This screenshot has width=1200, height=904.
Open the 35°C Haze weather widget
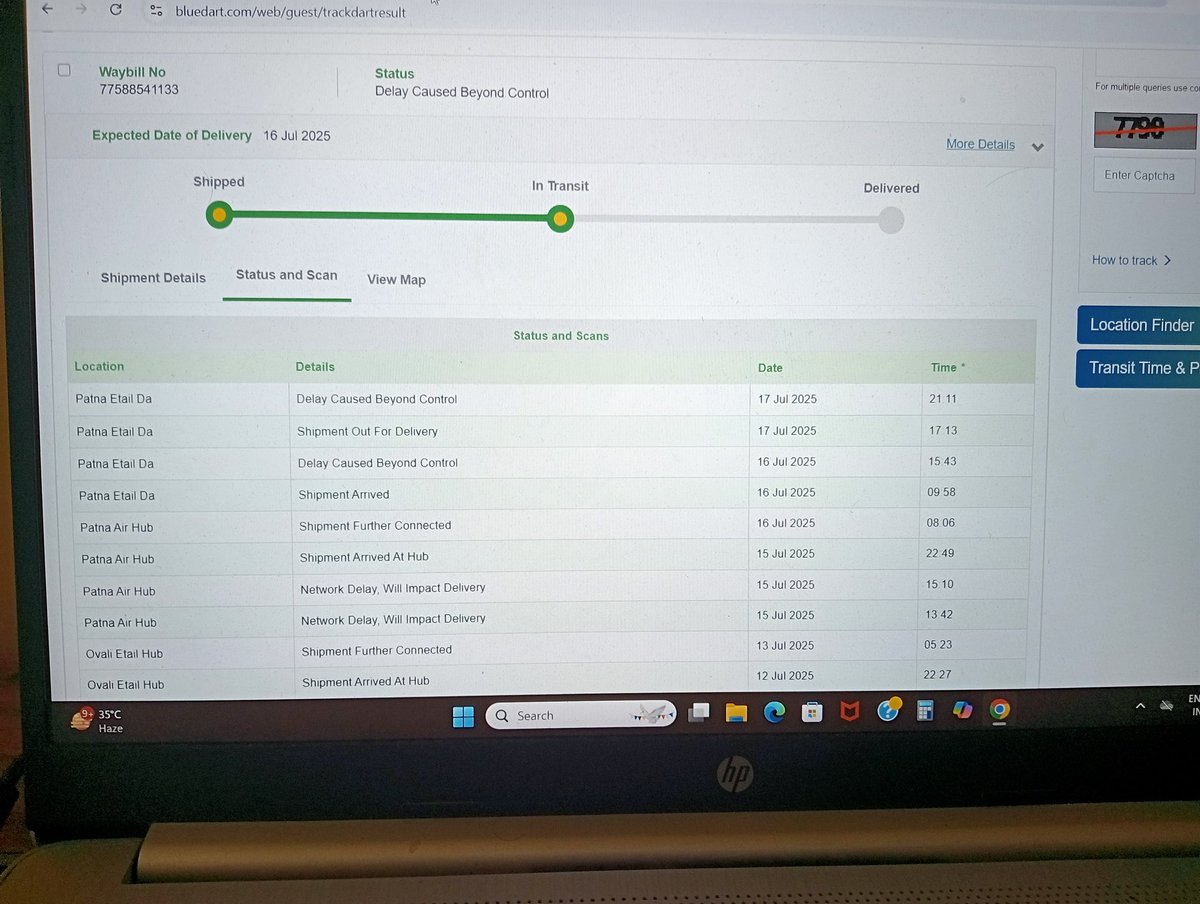click(x=98, y=720)
